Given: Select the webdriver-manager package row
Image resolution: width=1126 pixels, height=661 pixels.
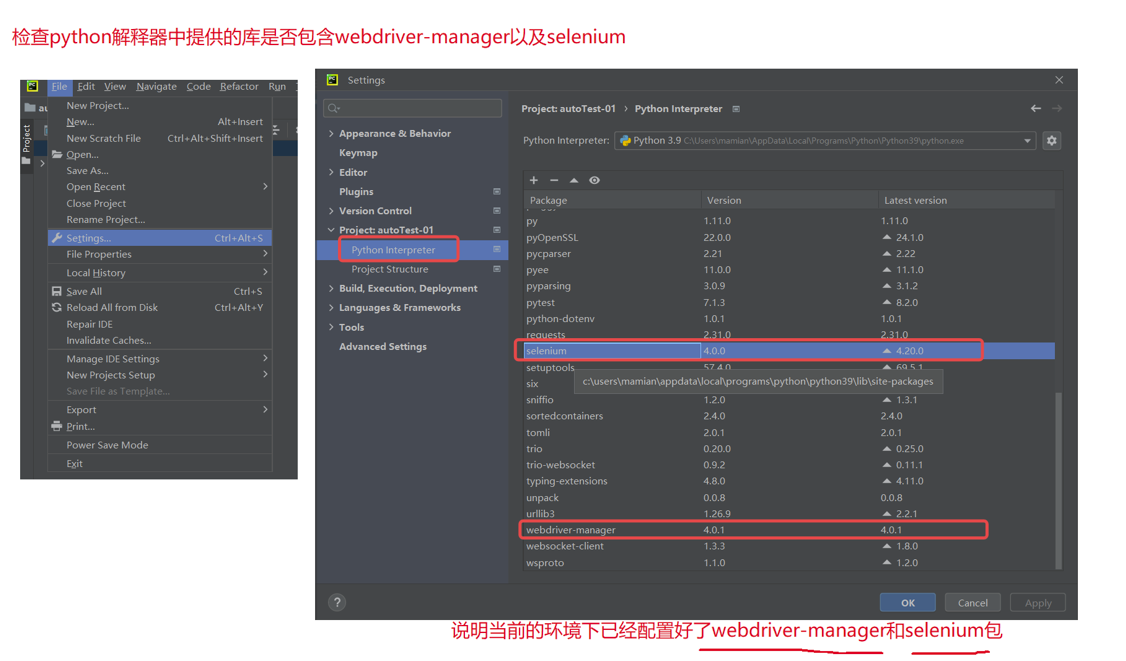Looking at the screenshot, I should click(789, 530).
